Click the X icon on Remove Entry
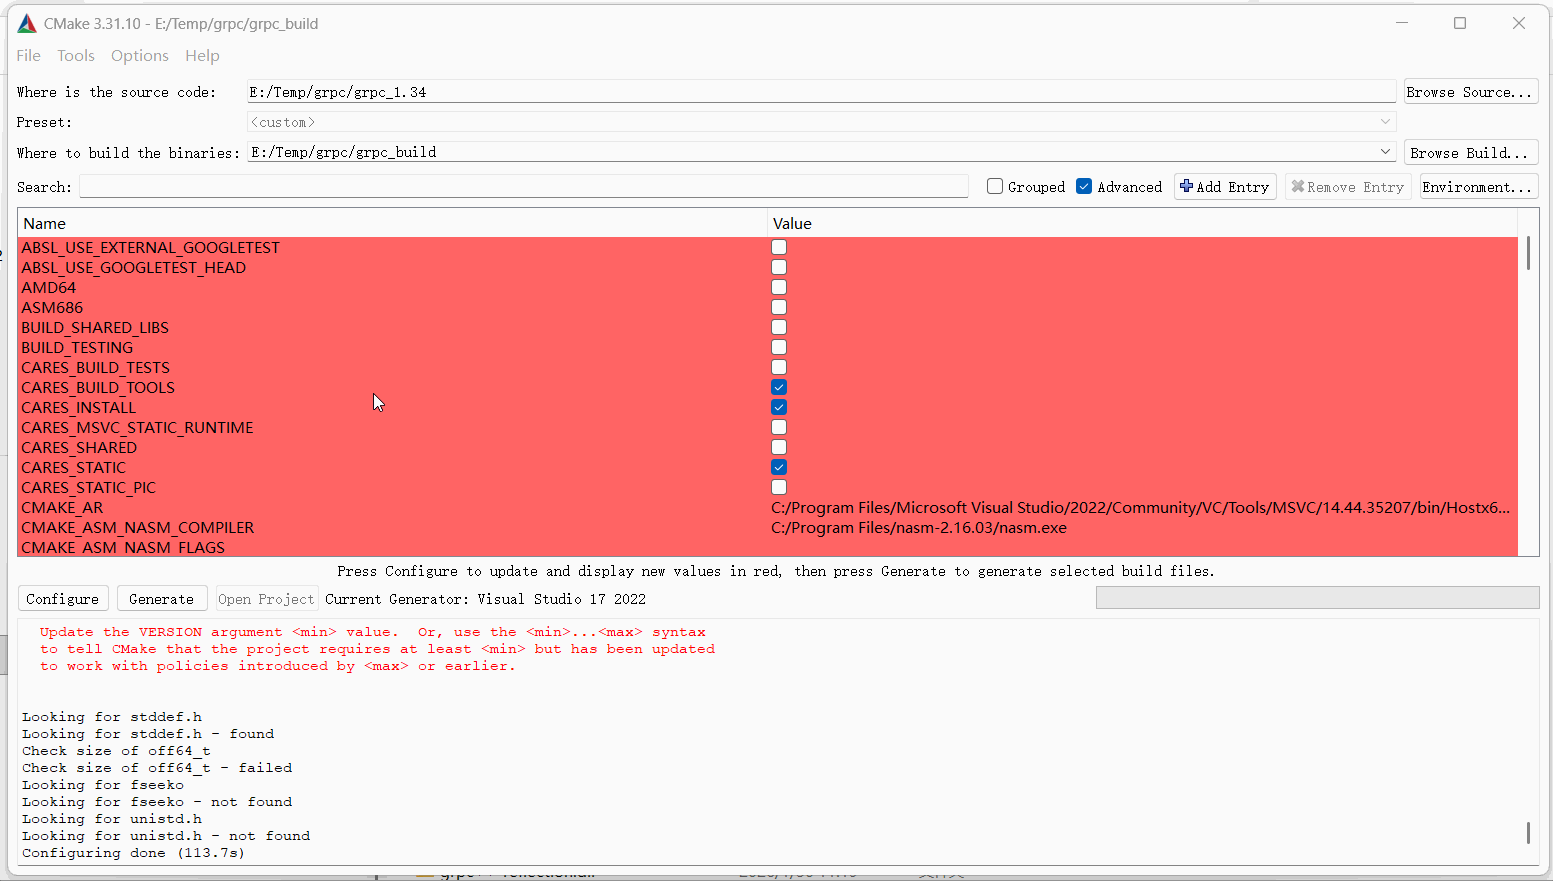This screenshot has height=881, width=1553. tap(1298, 186)
